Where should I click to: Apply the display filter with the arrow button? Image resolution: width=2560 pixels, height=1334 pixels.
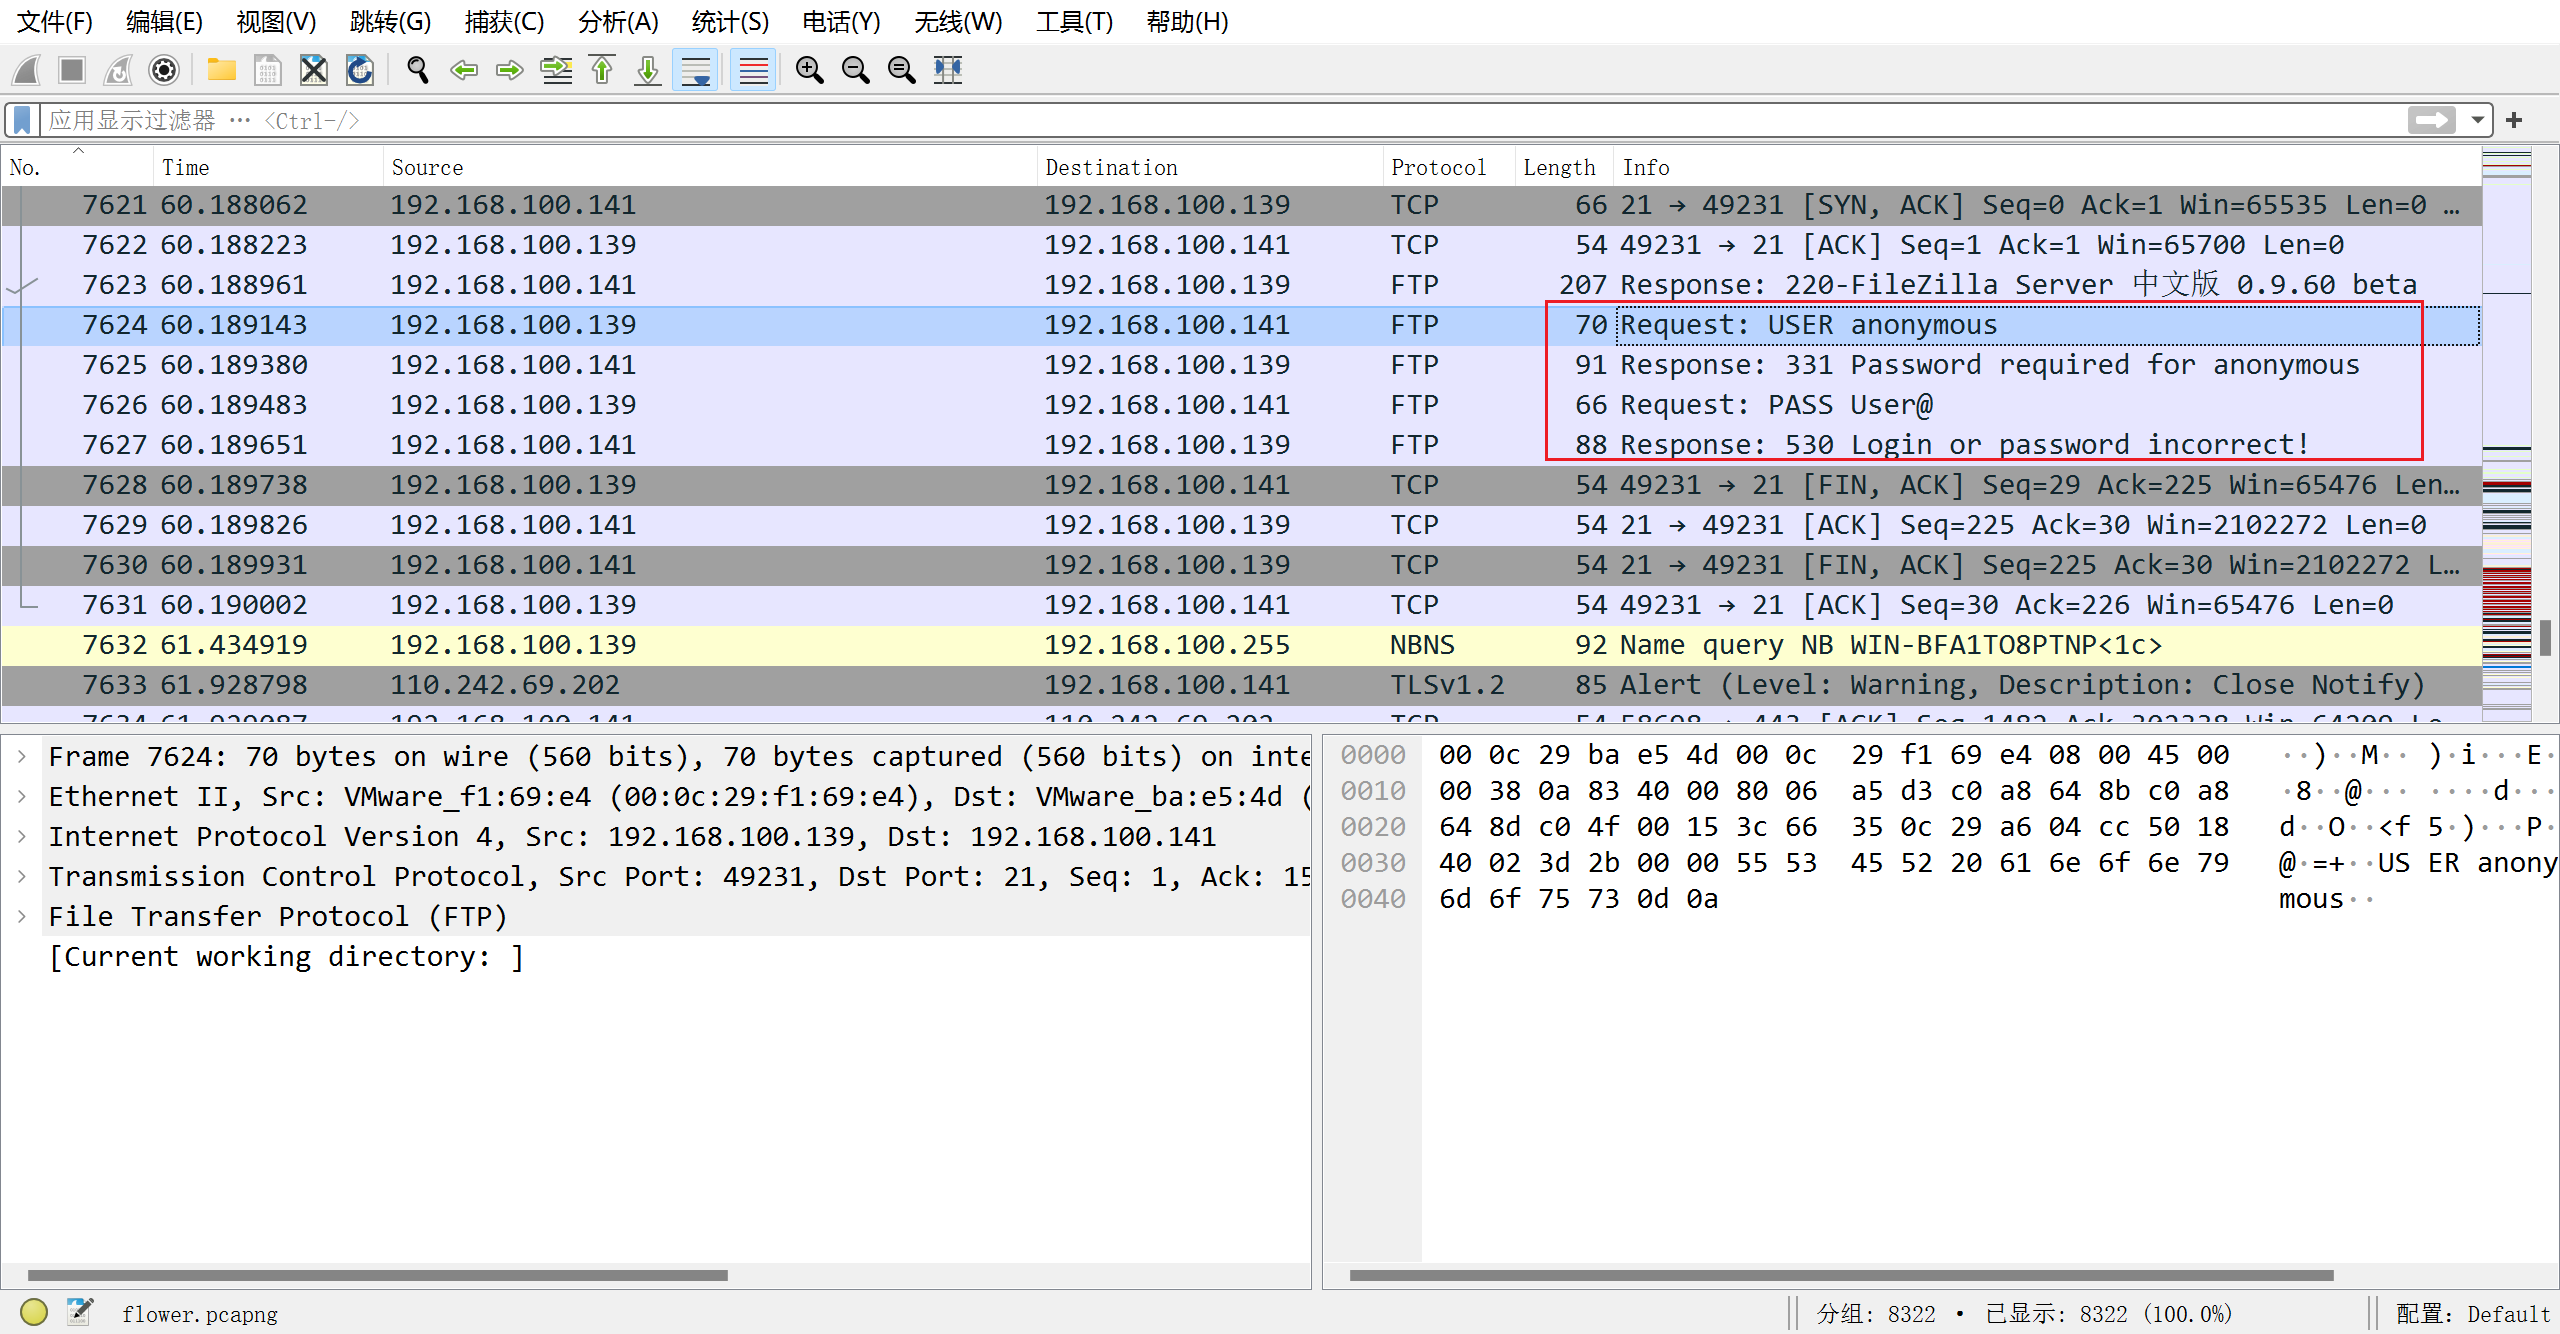tap(2432, 120)
